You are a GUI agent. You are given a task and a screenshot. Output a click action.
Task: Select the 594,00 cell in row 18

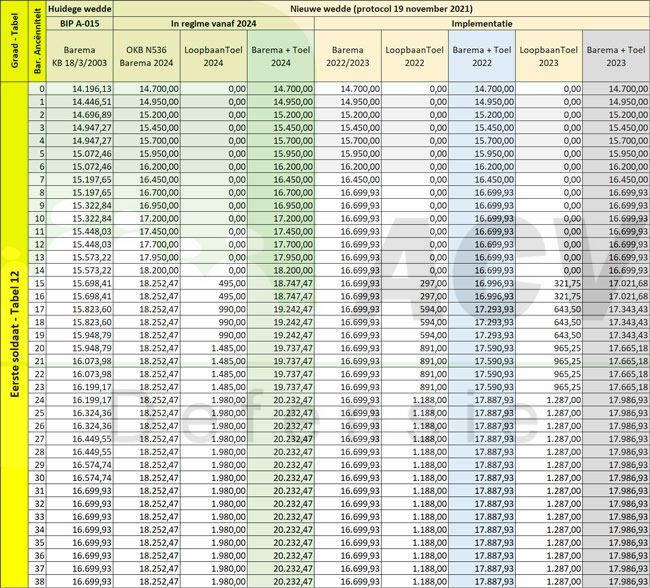(x=415, y=322)
